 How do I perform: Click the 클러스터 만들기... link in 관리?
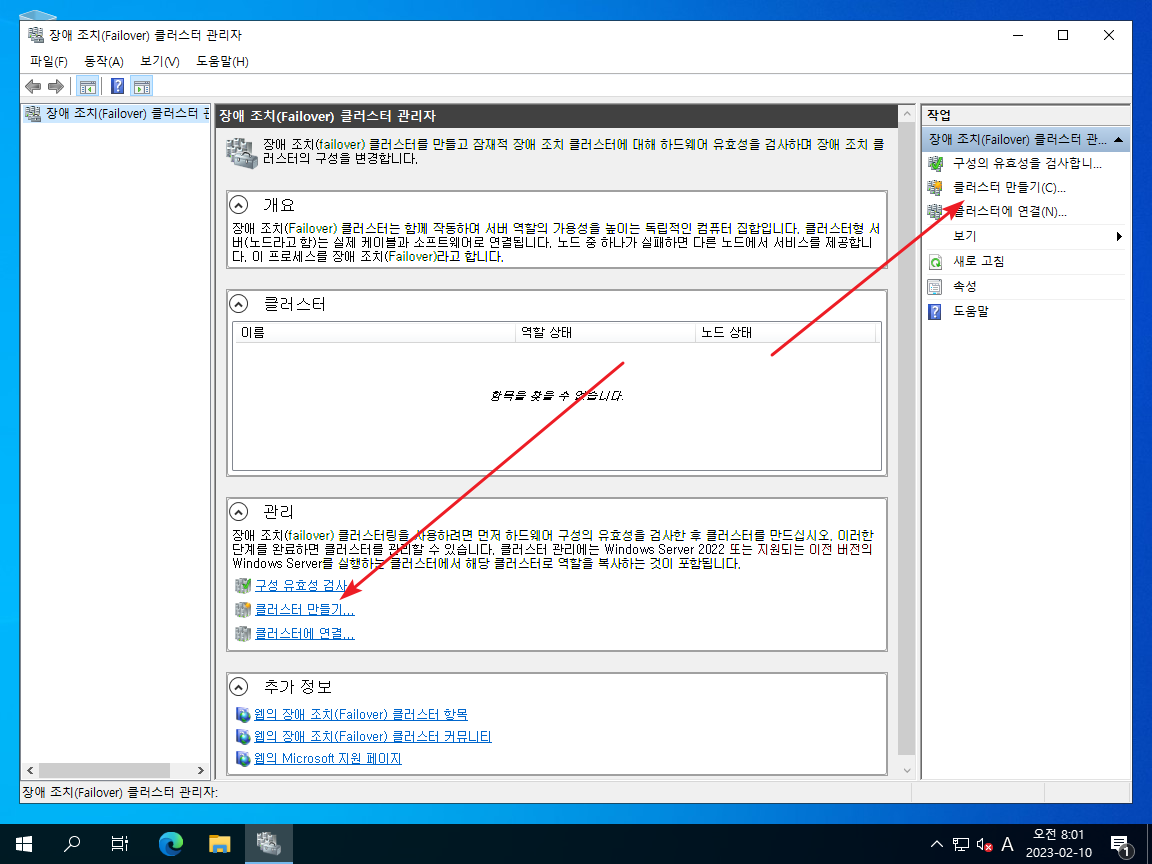click(x=304, y=610)
